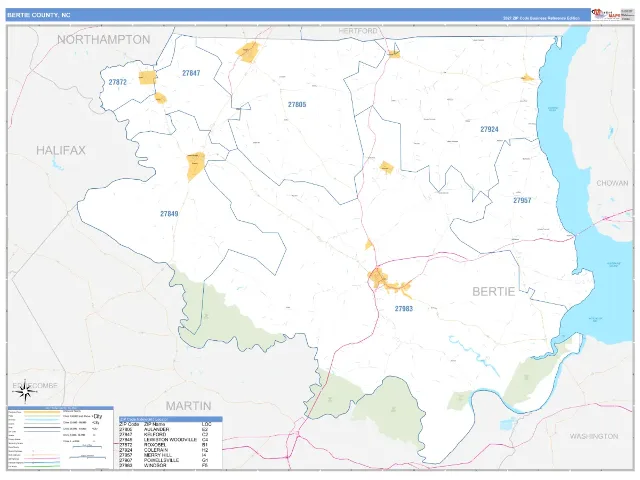Image resolution: width=640 pixels, height=480 pixels.
Task: Click ZIP code label 27924 on map
Action: coord(489,129)
